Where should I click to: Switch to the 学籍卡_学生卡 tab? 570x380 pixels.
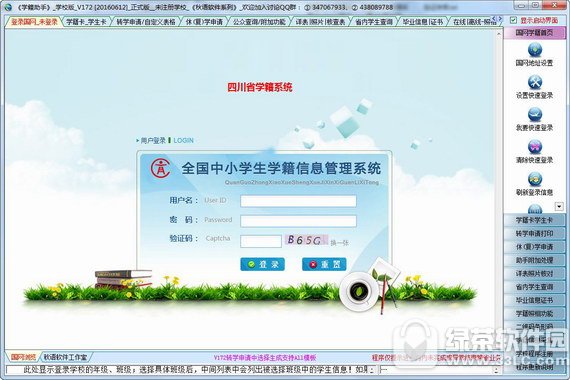tap(87, 22)
